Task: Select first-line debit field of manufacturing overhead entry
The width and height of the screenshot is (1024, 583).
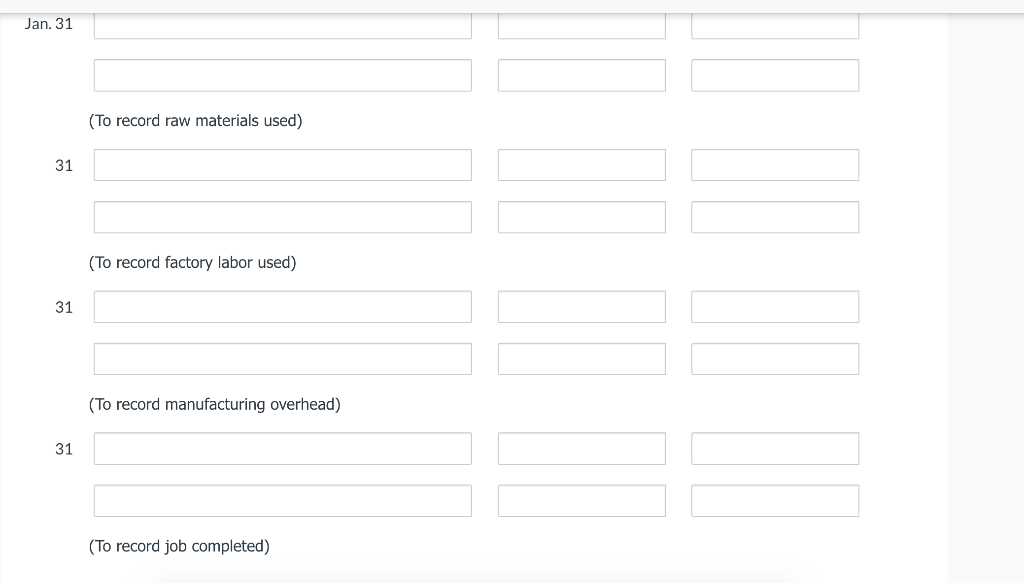Action: 581,307
